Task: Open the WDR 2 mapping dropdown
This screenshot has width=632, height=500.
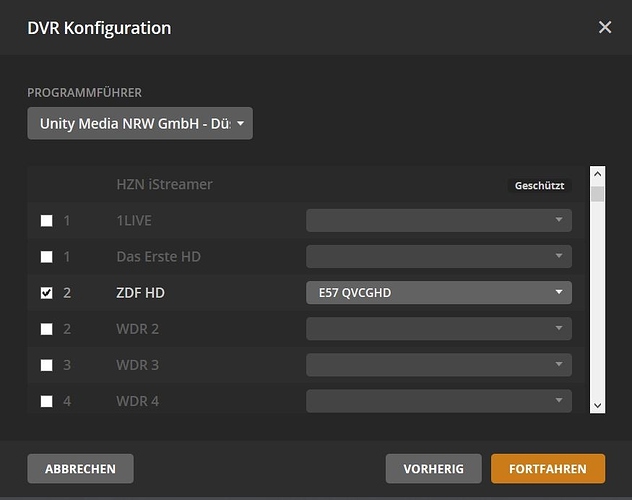Action: coord(439,329)
